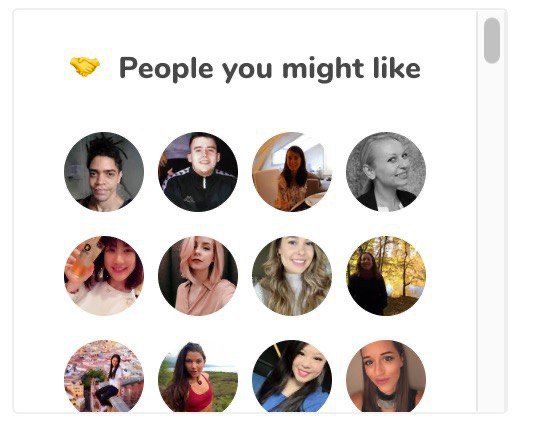View profile in blue top car selfie
Viewport: 544px width, 440px height.
point(292,376)
